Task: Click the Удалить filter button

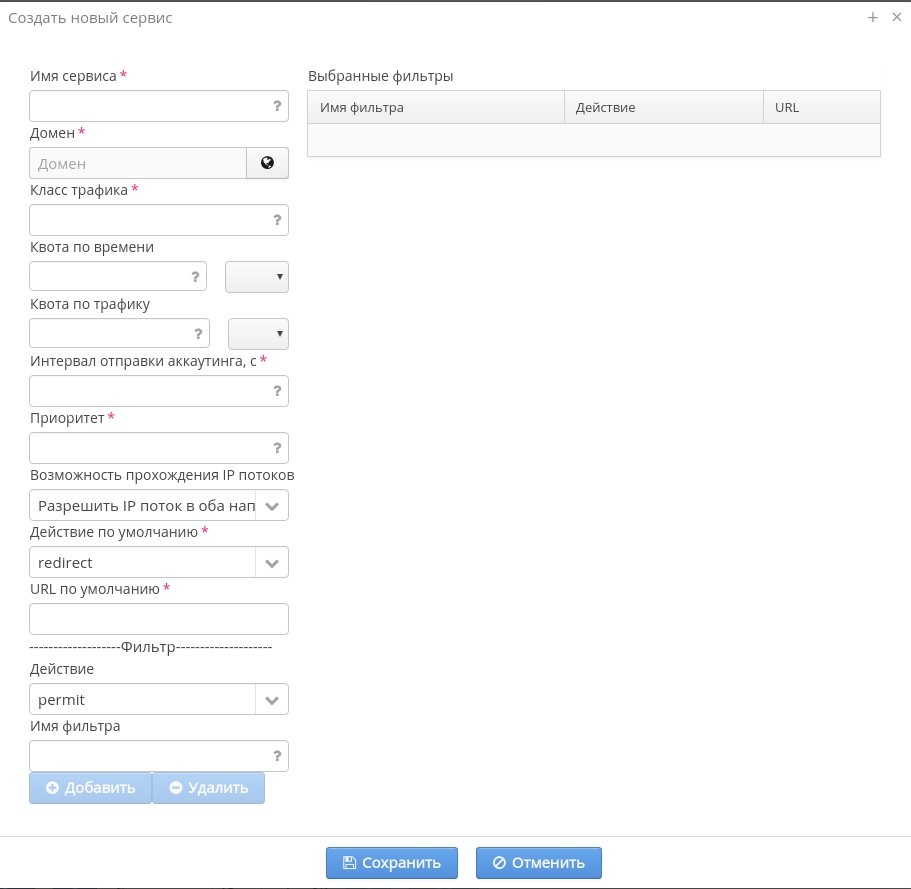Action: point(208,788)
